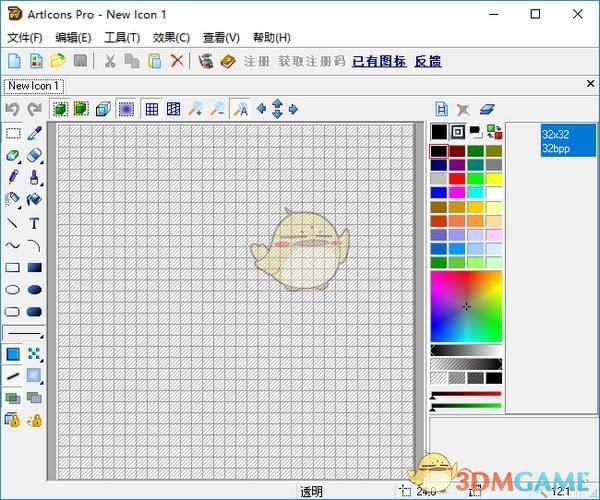Open an existing file with folder icon
This screenshot has height=500, width=600.
(x=58, y=61)
